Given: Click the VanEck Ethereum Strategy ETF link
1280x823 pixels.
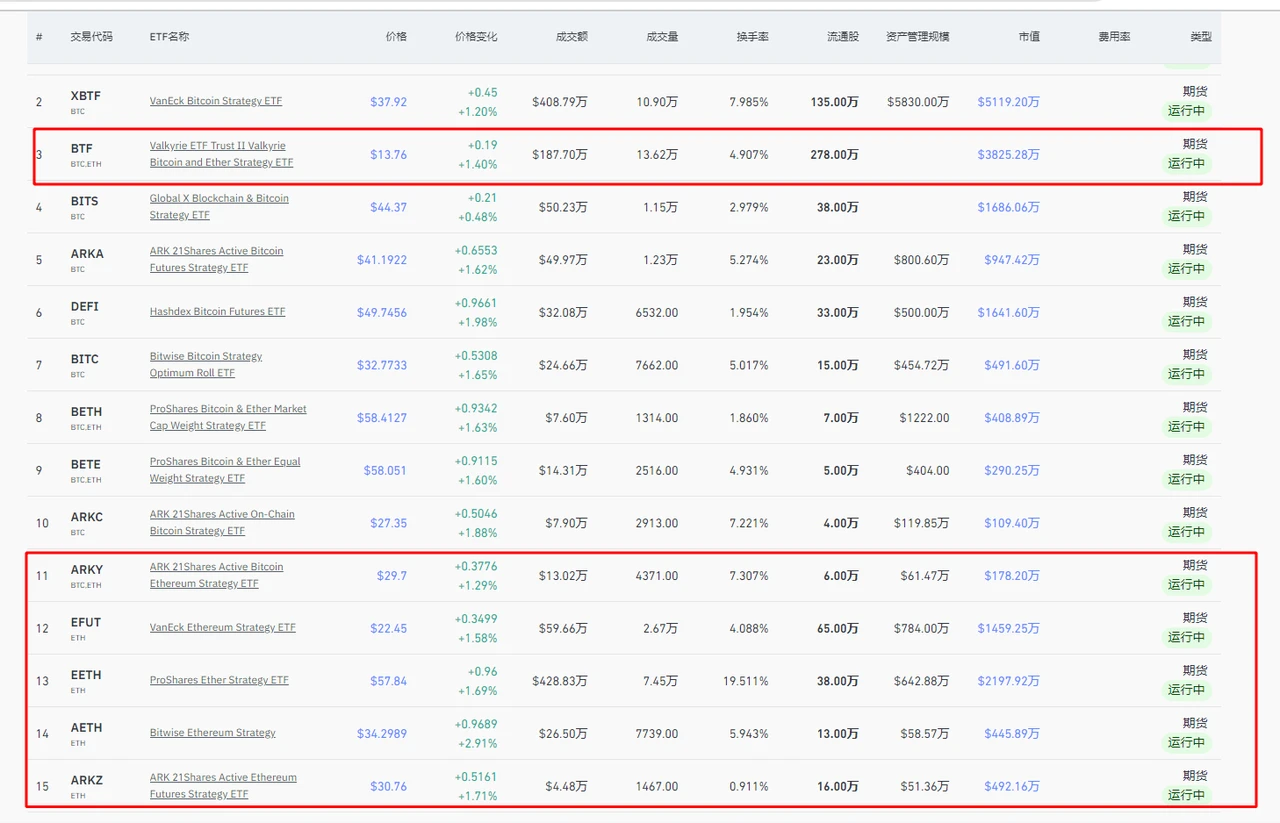Looking at the screenshot, I should [222, 628].
